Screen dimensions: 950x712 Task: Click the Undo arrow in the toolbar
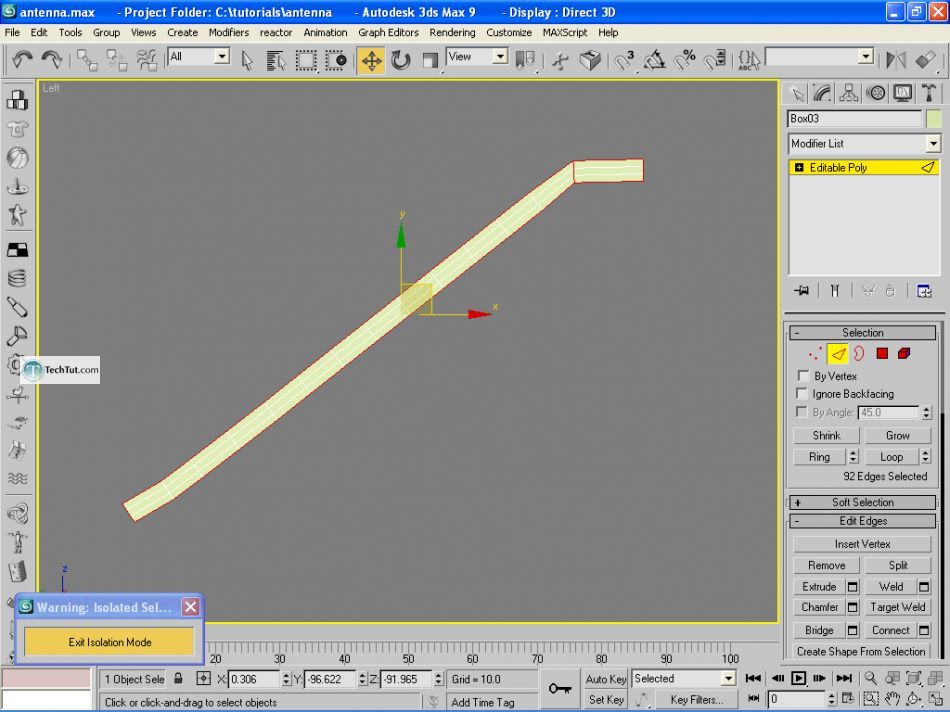22,59
